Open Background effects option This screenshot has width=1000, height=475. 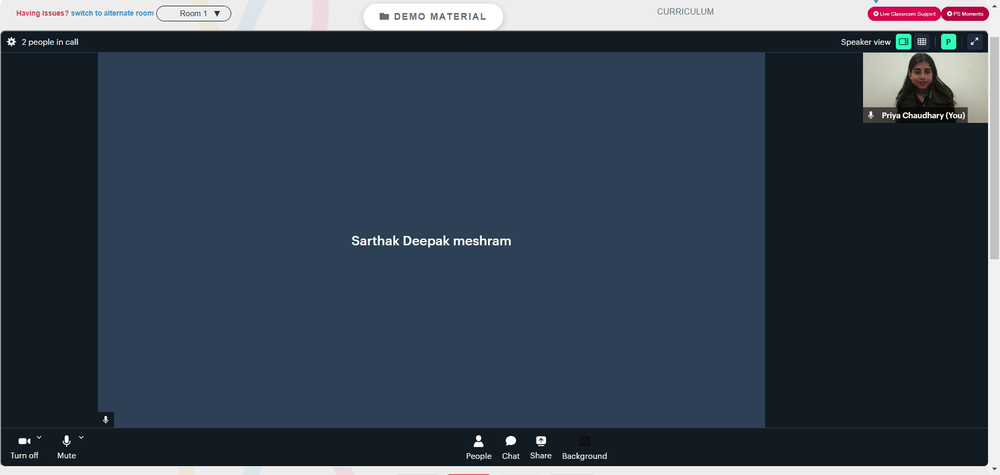584,448
